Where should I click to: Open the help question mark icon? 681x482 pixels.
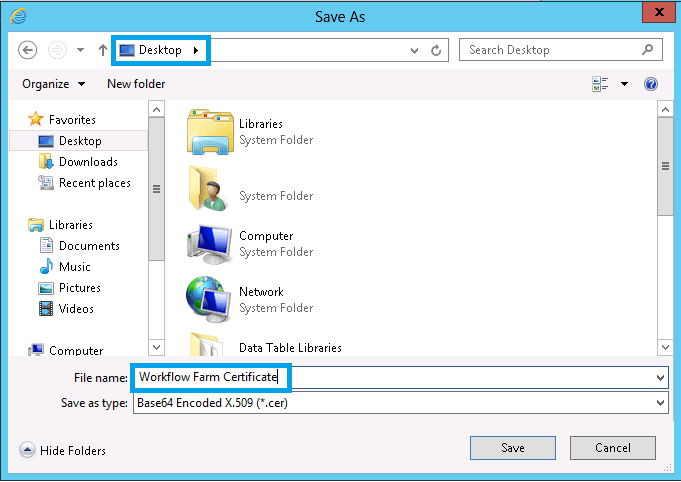651,84
